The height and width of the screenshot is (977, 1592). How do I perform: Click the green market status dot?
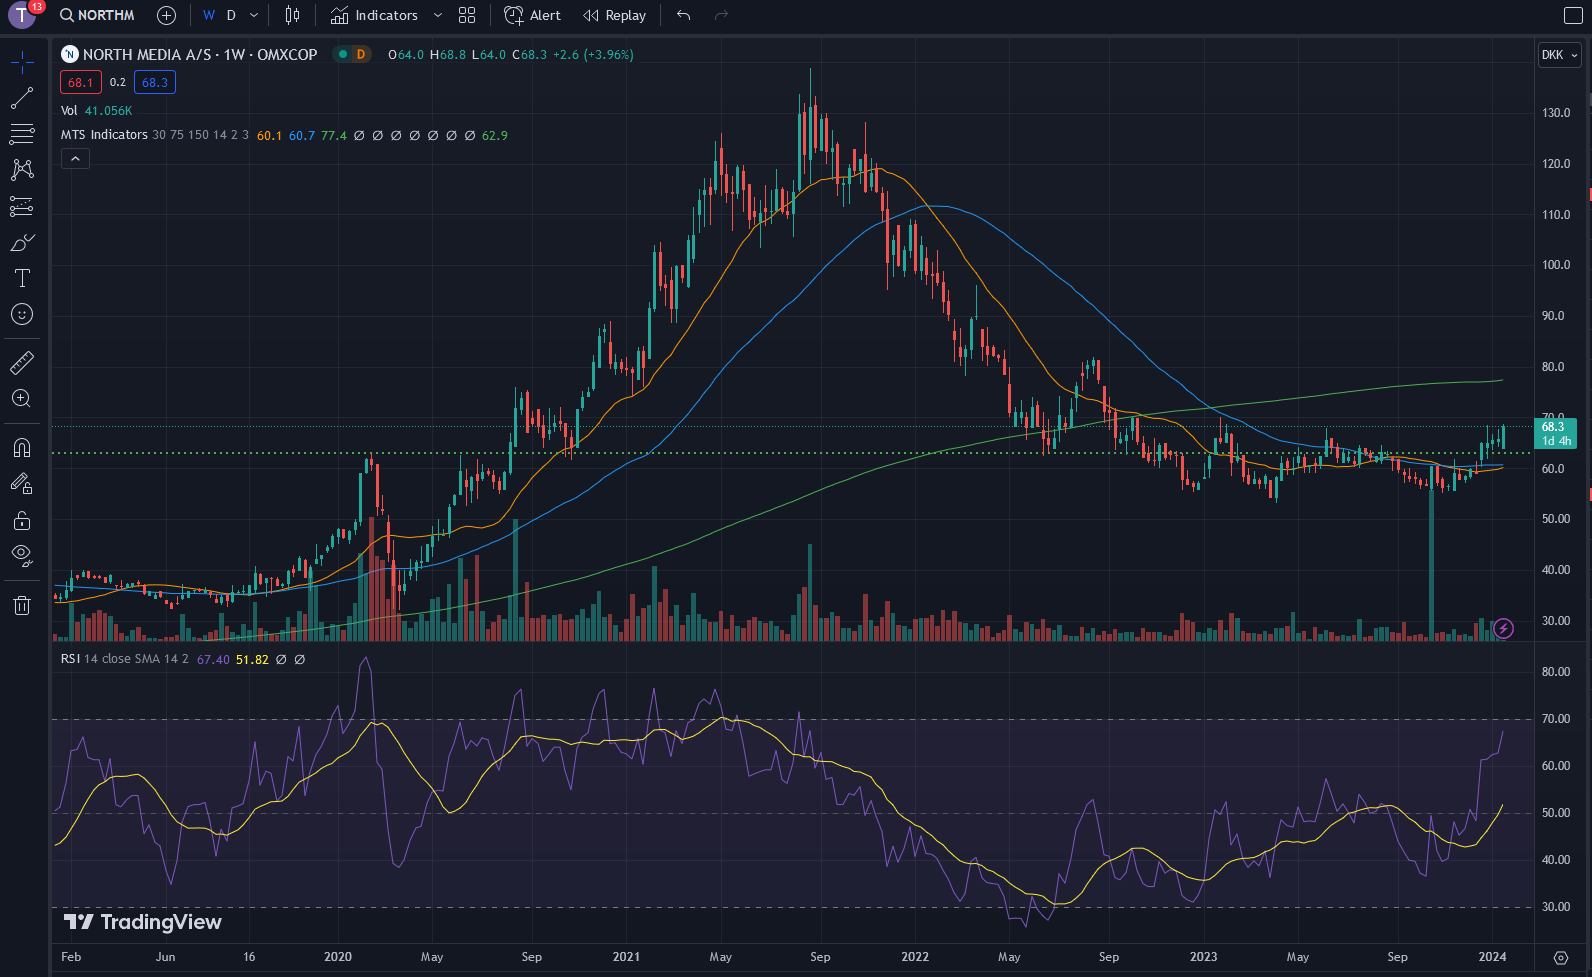[343, 54]
